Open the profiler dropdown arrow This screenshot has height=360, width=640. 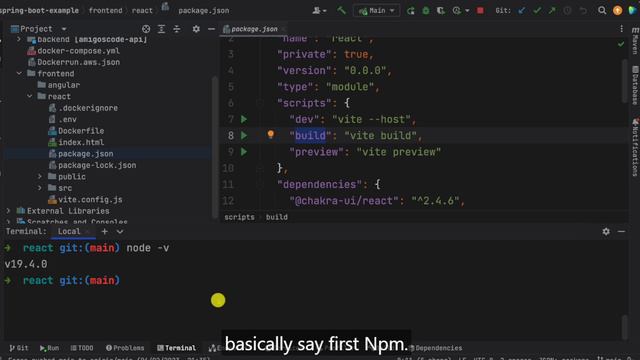[x=467, y=11]
